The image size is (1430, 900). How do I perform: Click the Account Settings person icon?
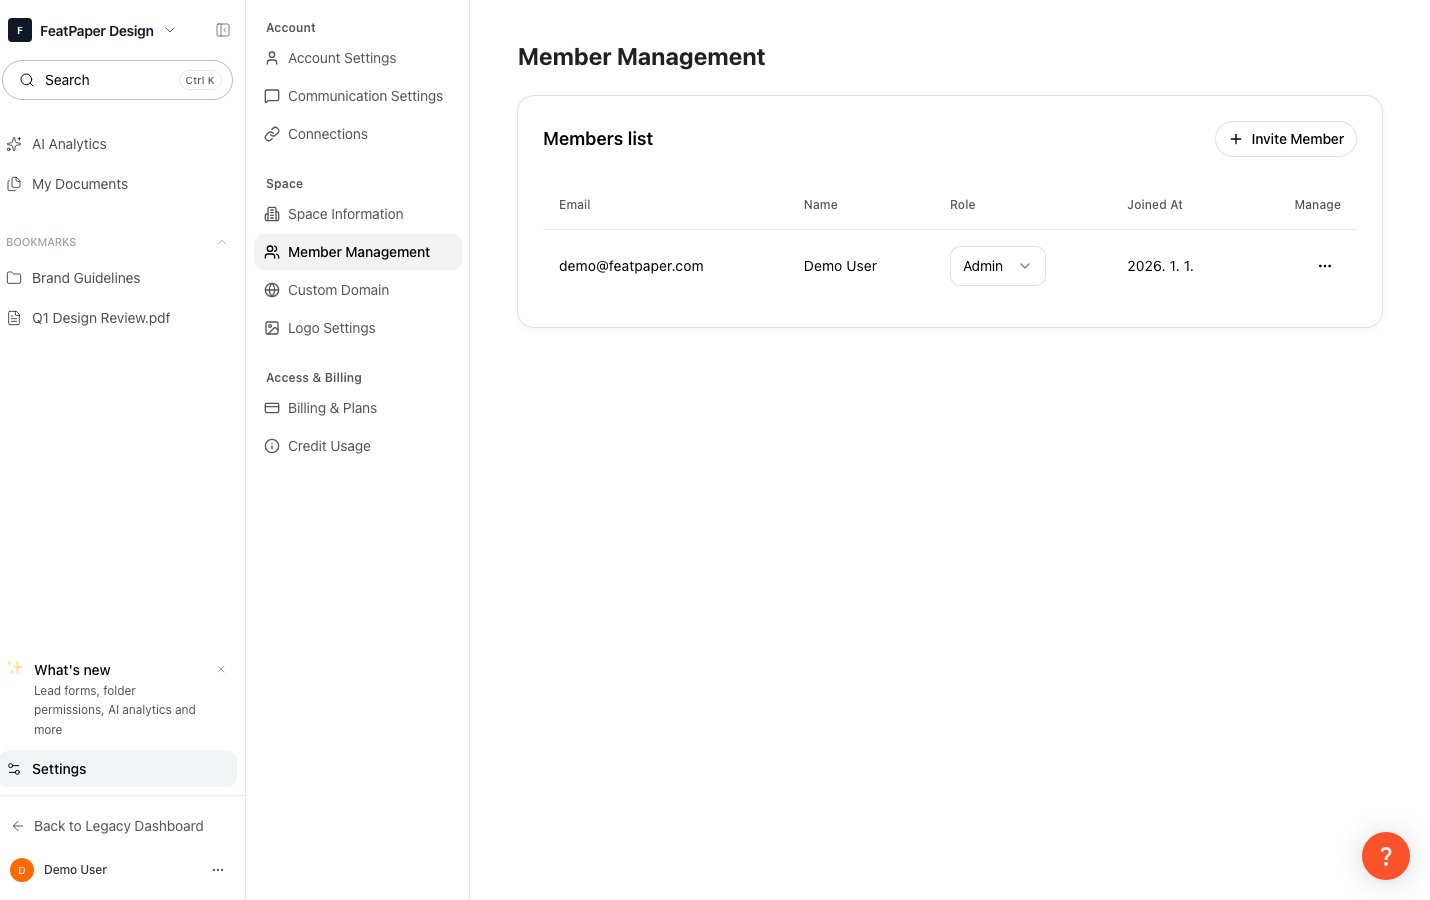[272, 58]
